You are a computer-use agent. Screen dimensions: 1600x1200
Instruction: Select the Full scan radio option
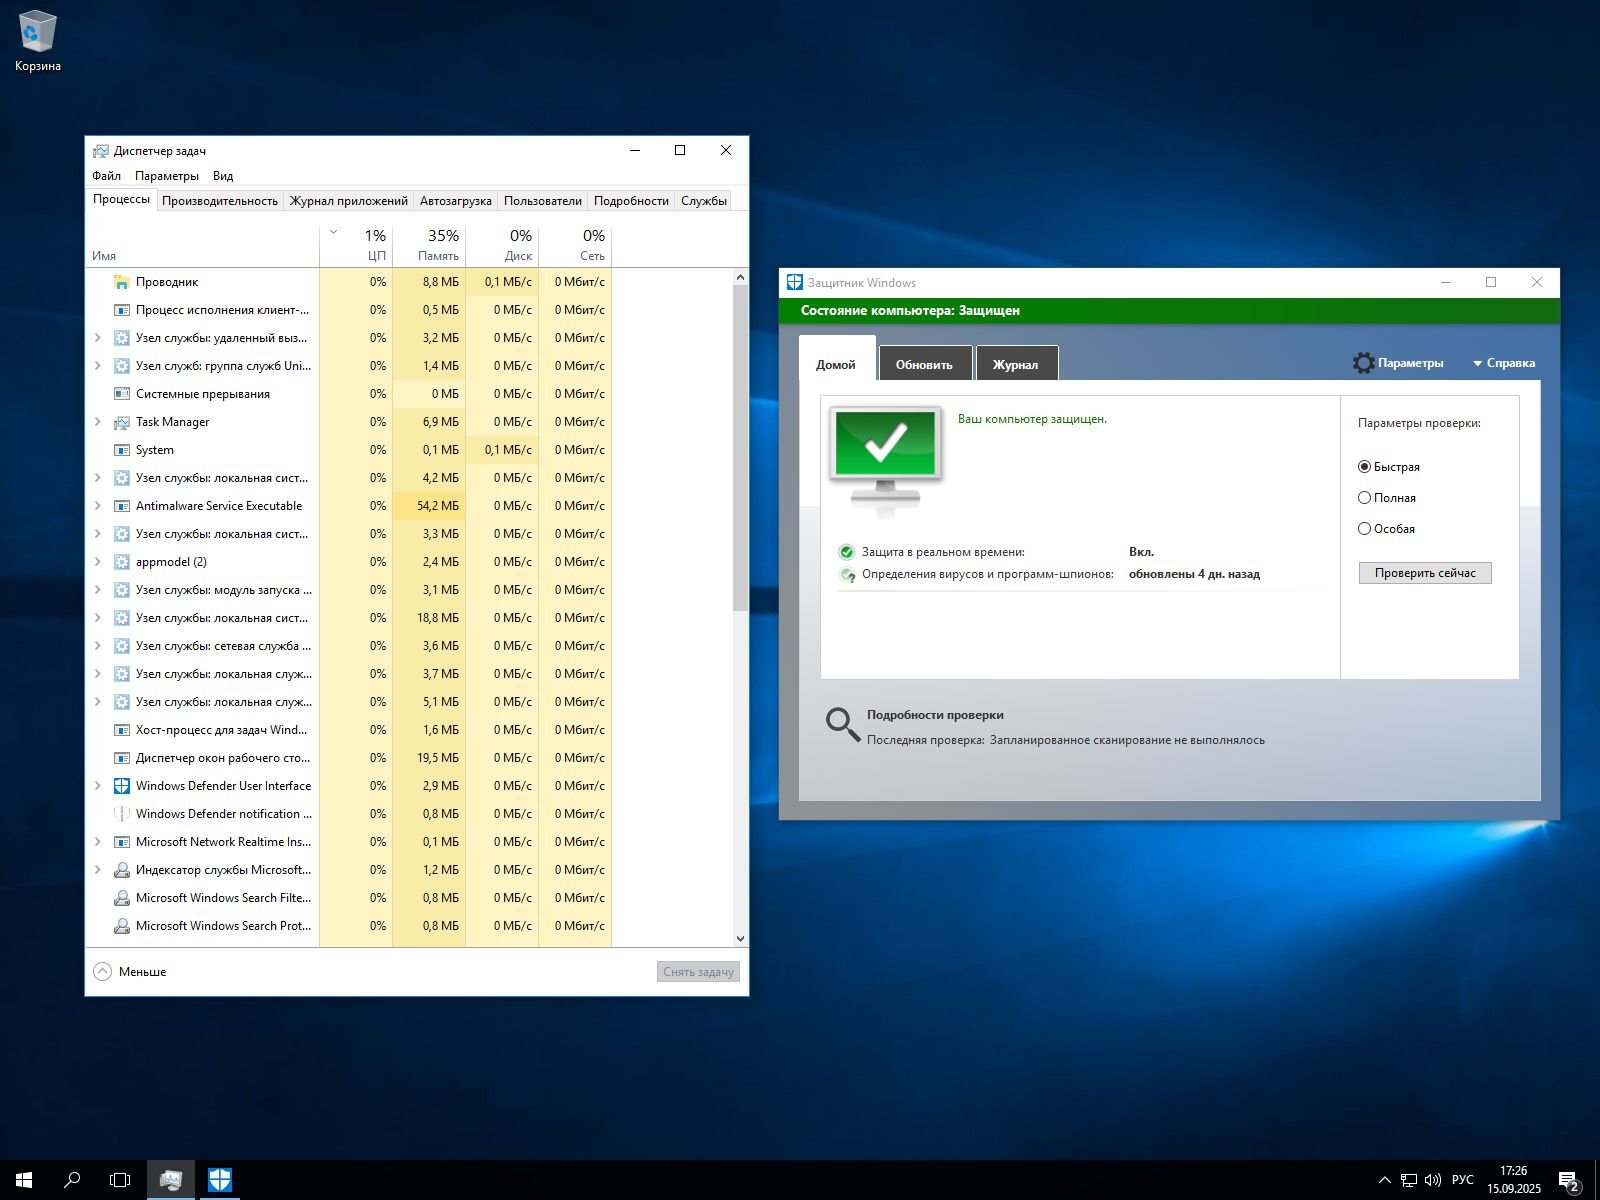(x=1364, y=498)
